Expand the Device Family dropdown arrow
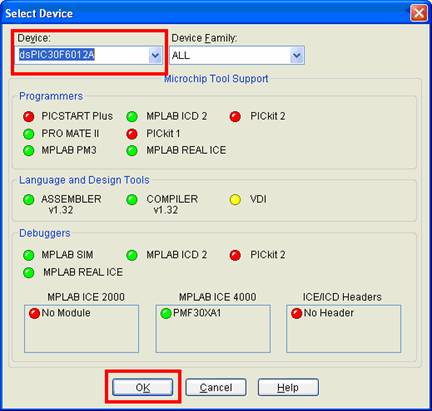This screenshot has height=411, width=432. coord(297,55)
